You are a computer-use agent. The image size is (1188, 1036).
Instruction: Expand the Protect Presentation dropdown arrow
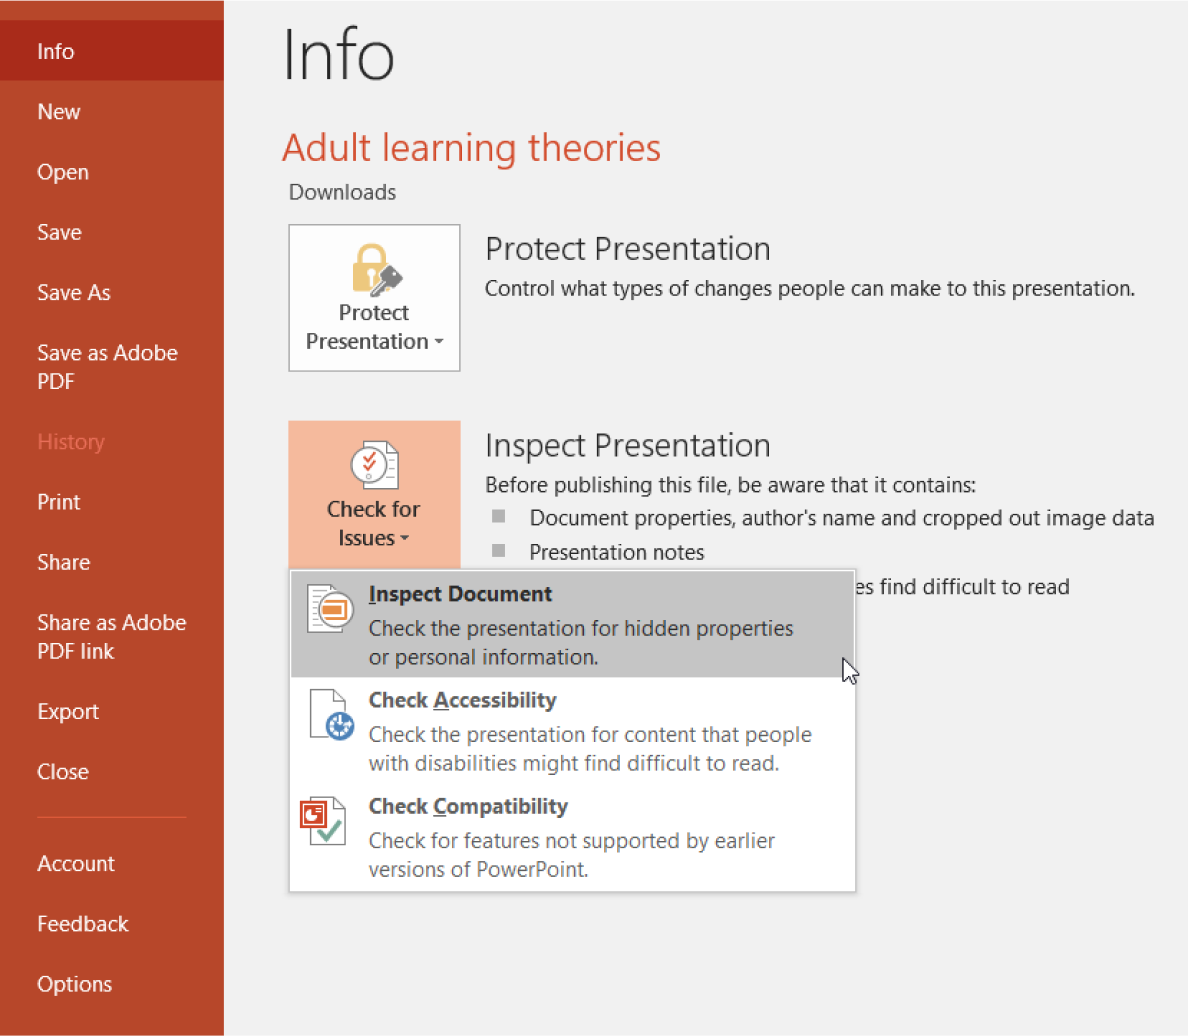(x=439, y=342)
